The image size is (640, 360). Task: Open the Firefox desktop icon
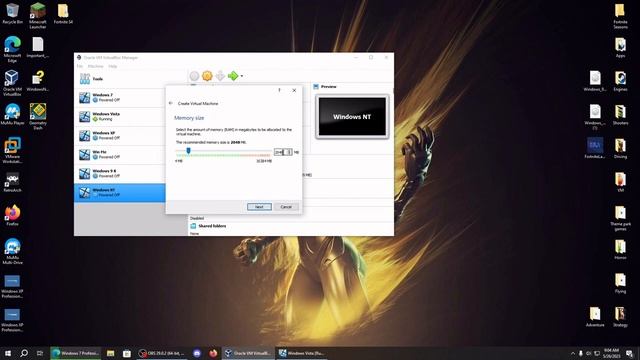tap(12, 216)
